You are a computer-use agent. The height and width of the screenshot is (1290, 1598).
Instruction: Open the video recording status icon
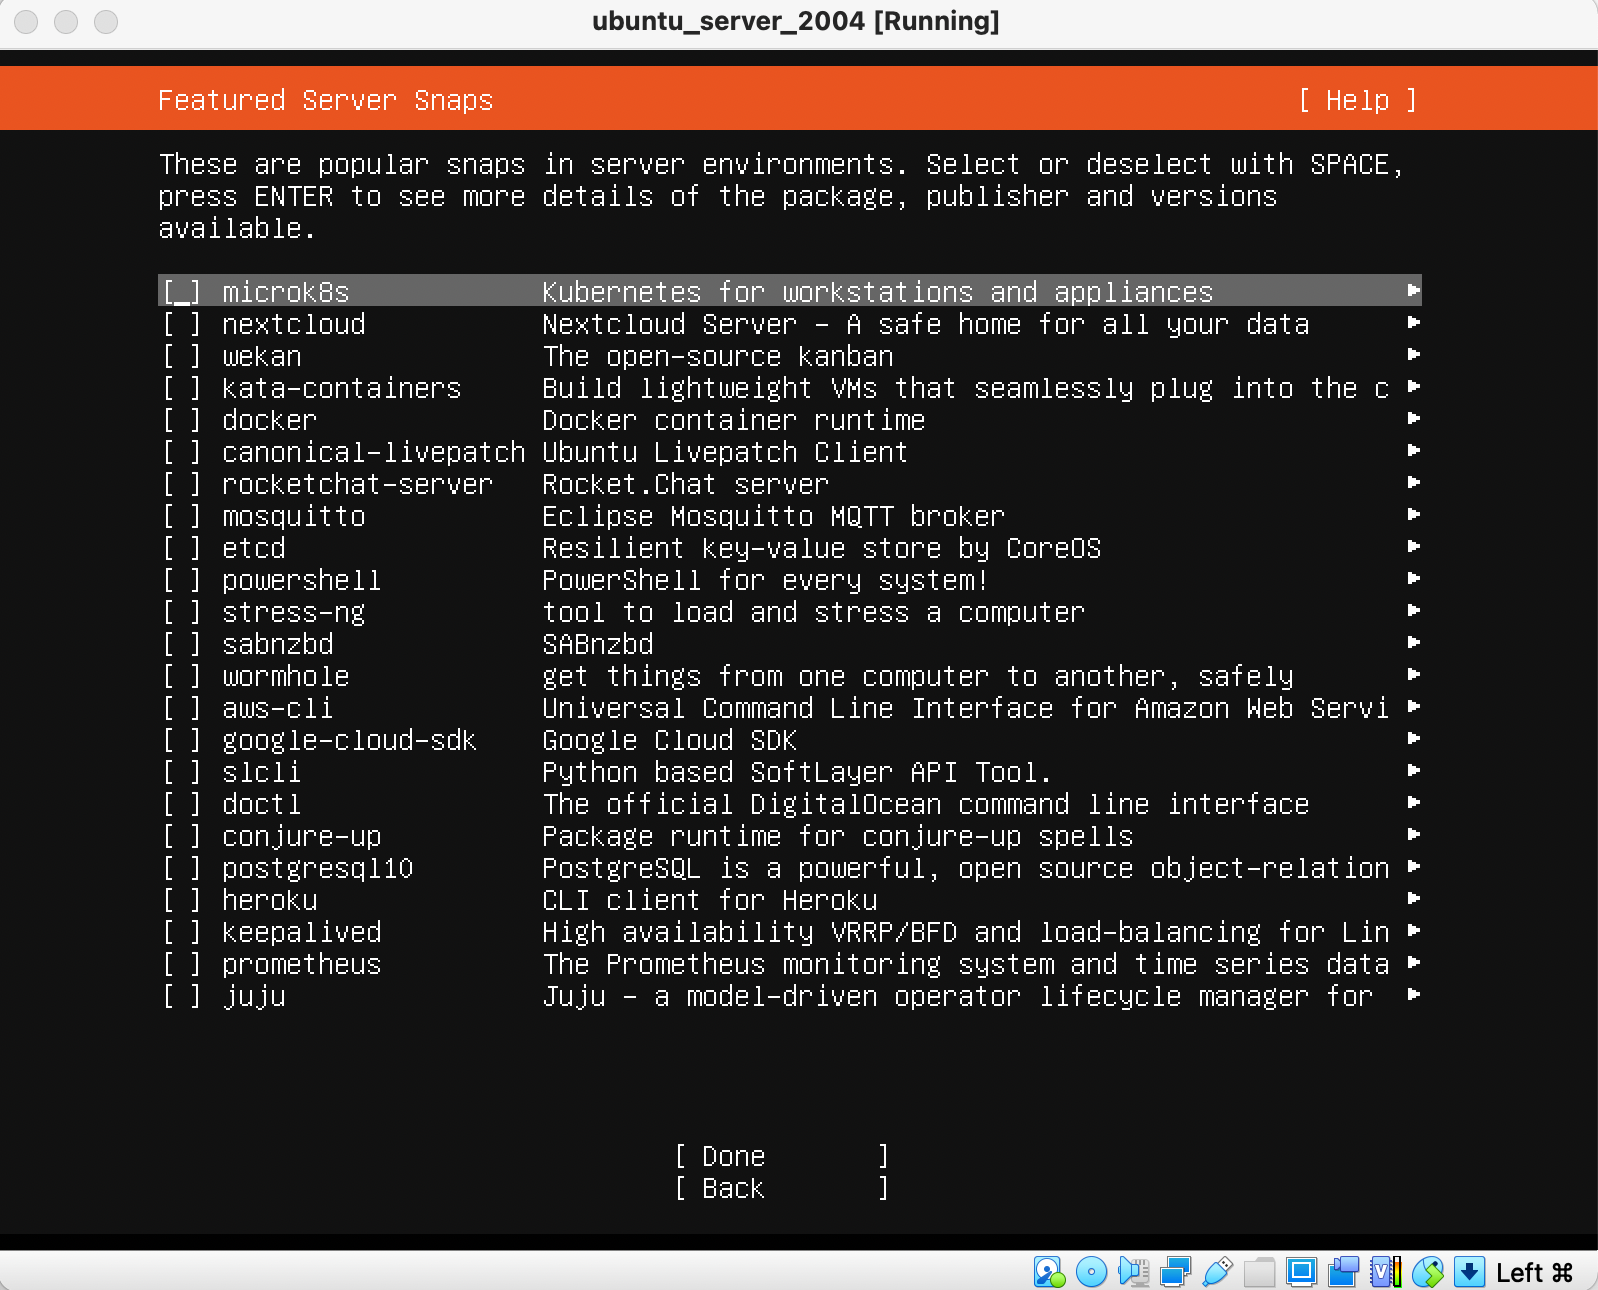(x=1343, y=1272)
